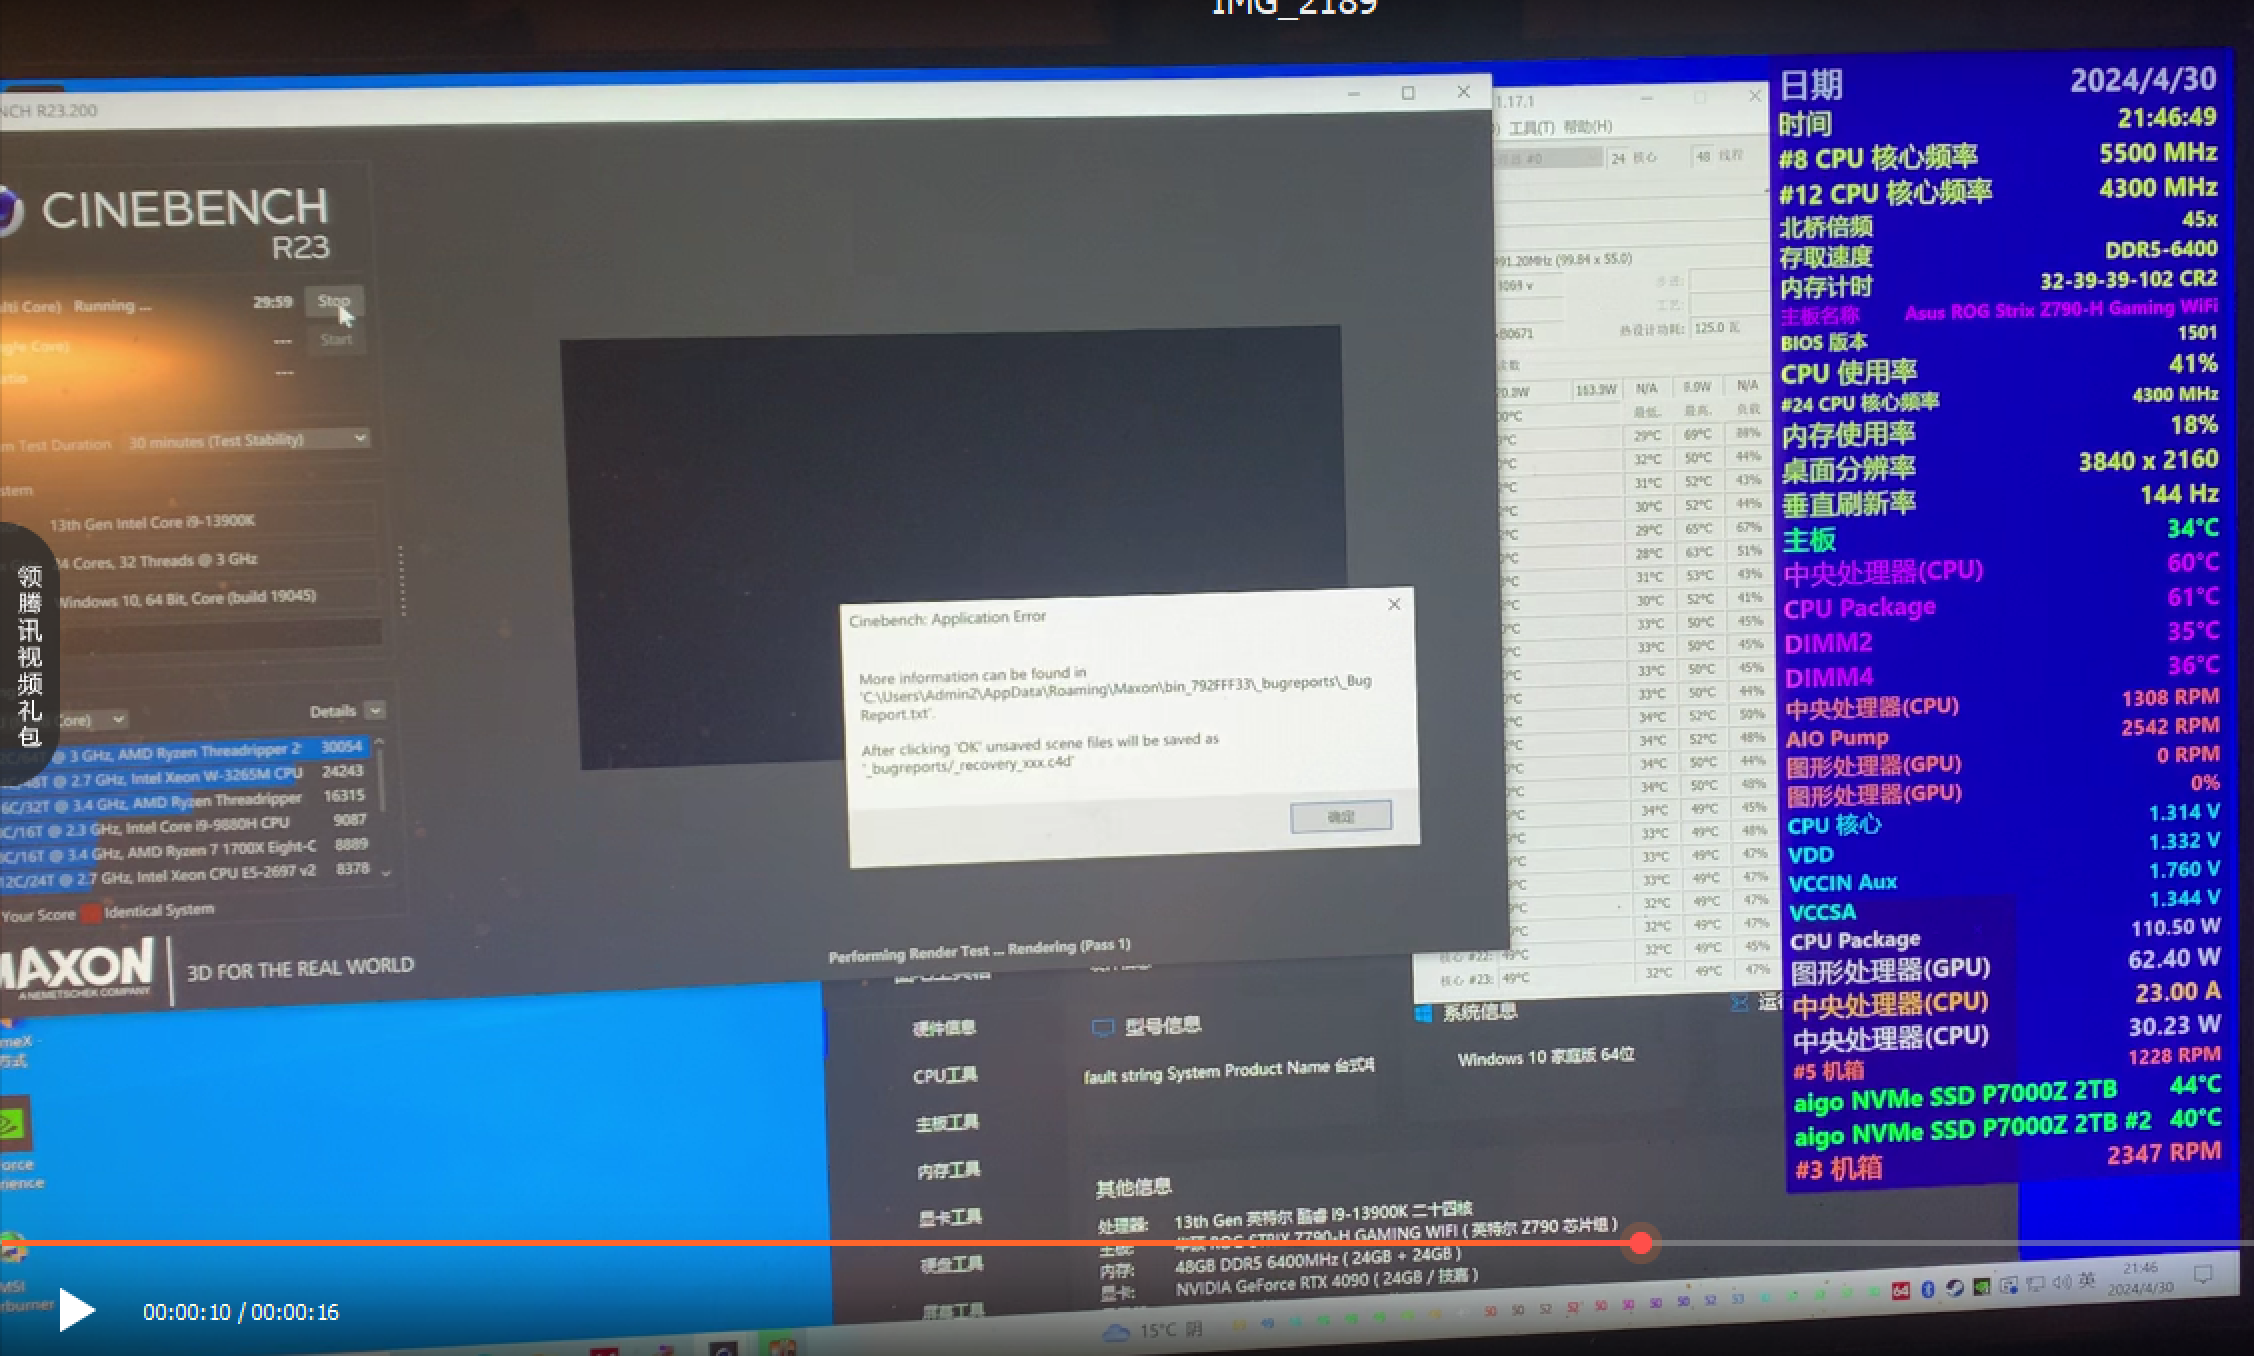The height and width of the screenshot is (1356, 2254).
Task: Open the NVIDIA tray icon
Action: [x=1982, y=1286]
